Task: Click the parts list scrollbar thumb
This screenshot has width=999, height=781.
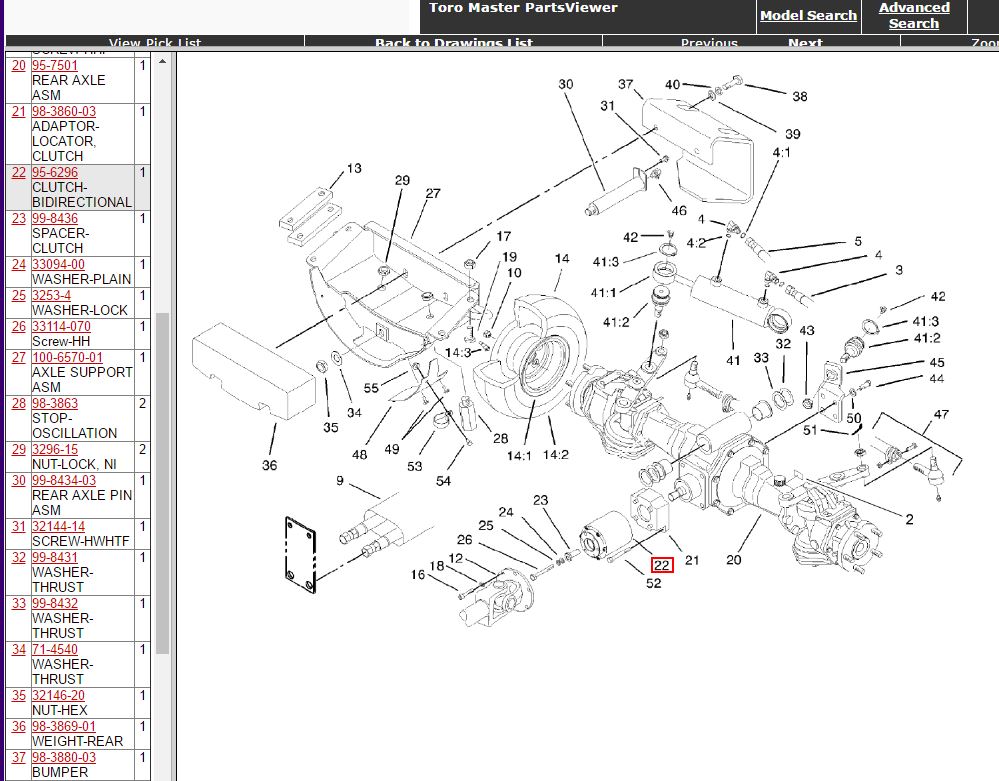Action: tap(162, 483)
